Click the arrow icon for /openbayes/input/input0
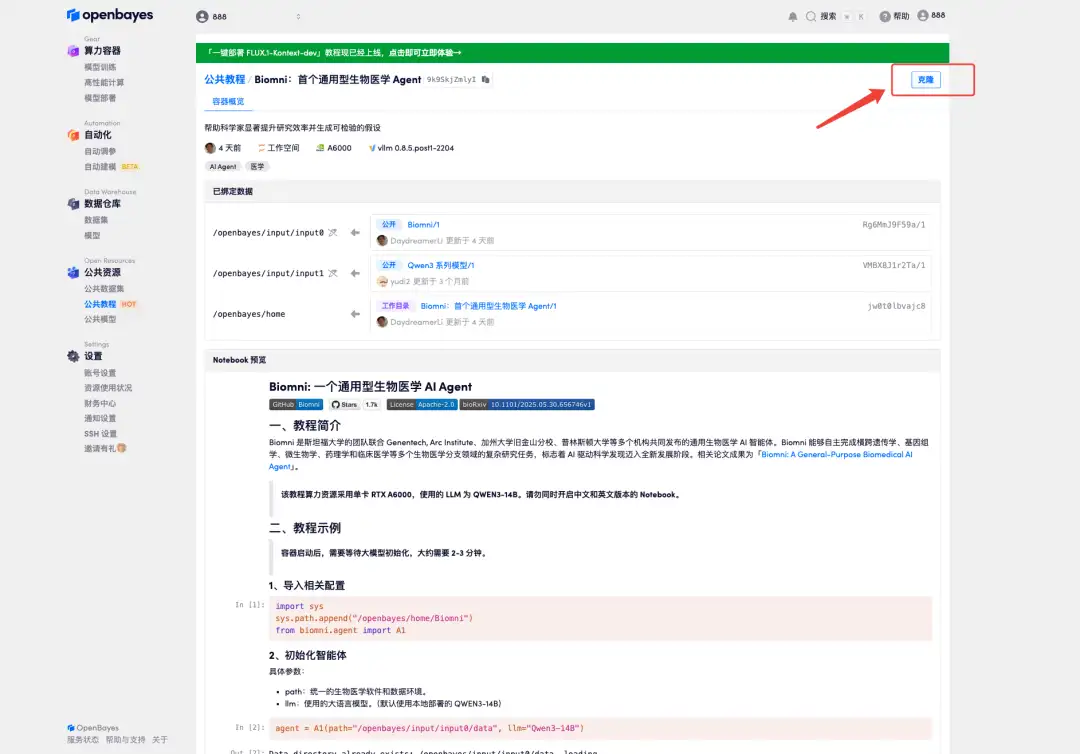 pos(355,233)
